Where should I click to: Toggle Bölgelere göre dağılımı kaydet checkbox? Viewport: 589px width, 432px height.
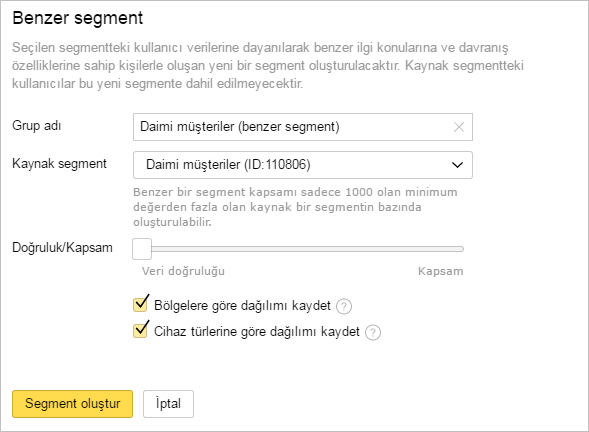[140, 304]
